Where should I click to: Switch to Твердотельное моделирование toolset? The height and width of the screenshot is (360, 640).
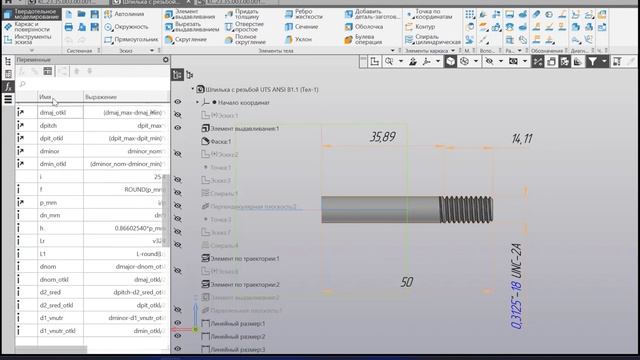[31, 14]
